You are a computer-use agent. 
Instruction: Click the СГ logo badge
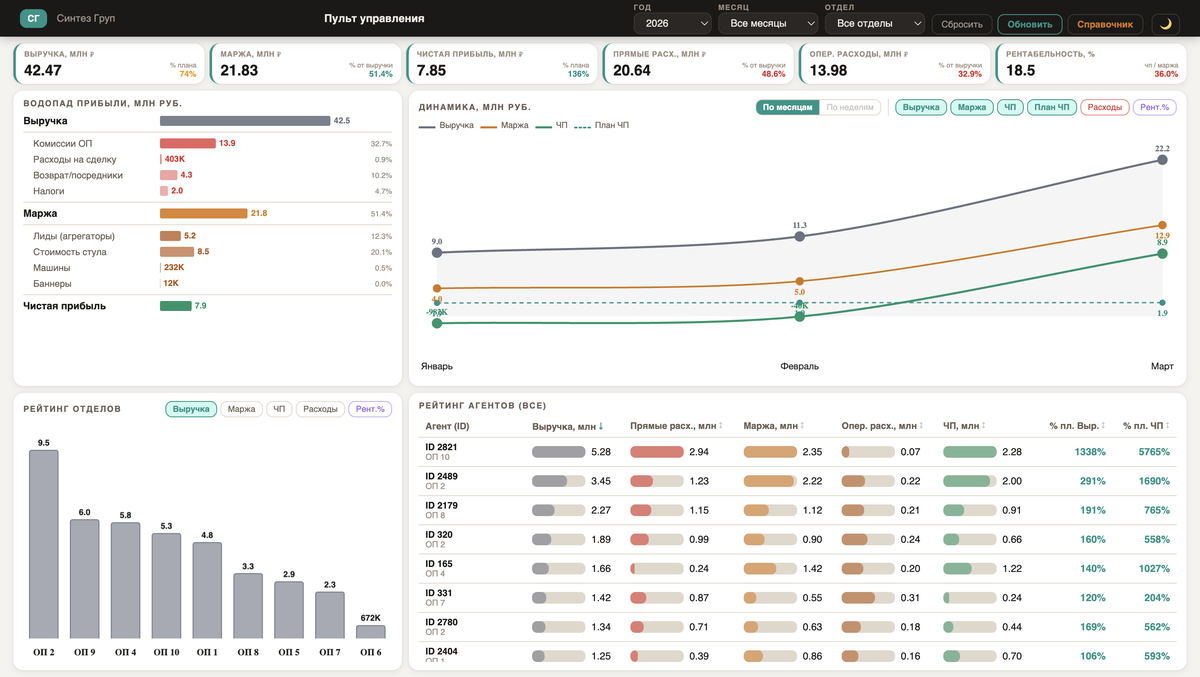click(34, 19)
